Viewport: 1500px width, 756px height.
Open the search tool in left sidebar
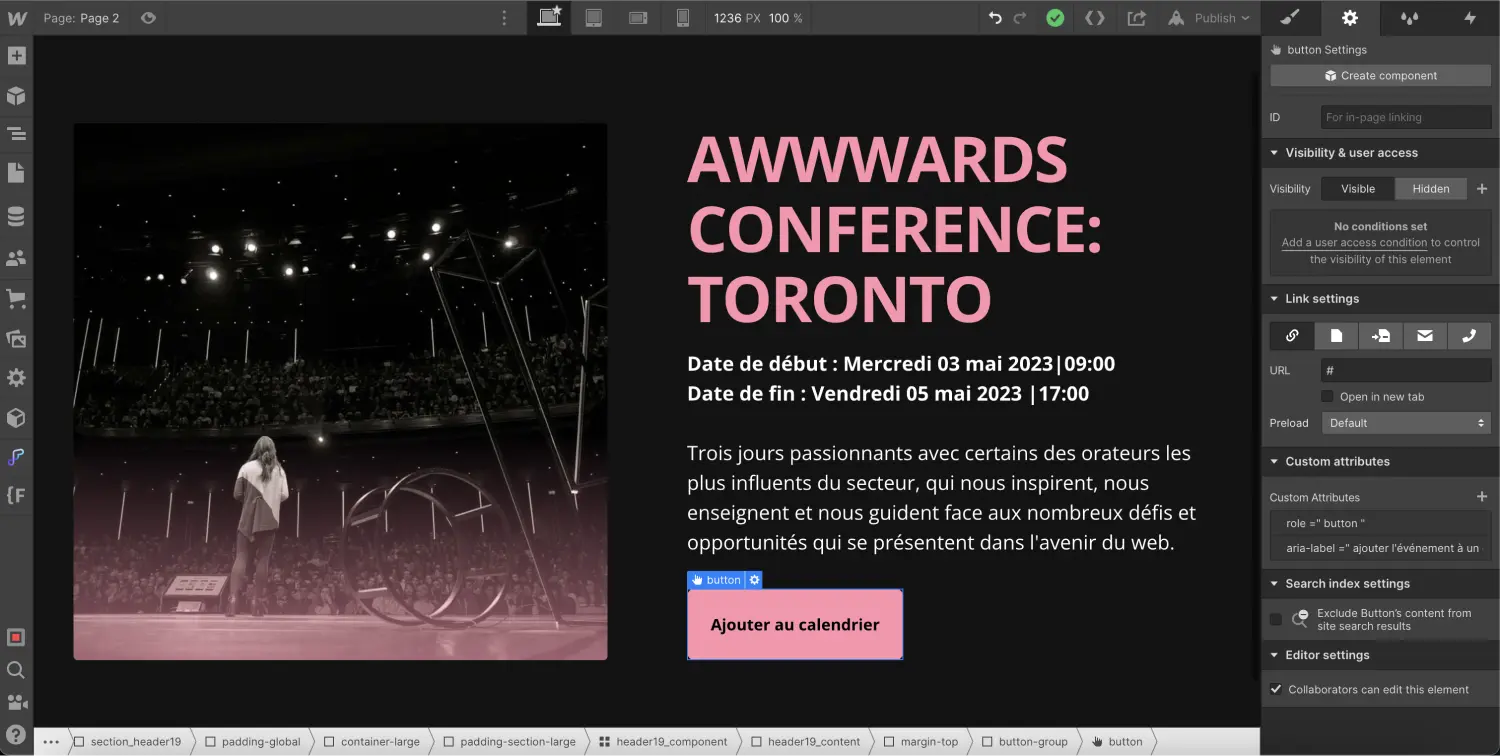pos(16,670)
